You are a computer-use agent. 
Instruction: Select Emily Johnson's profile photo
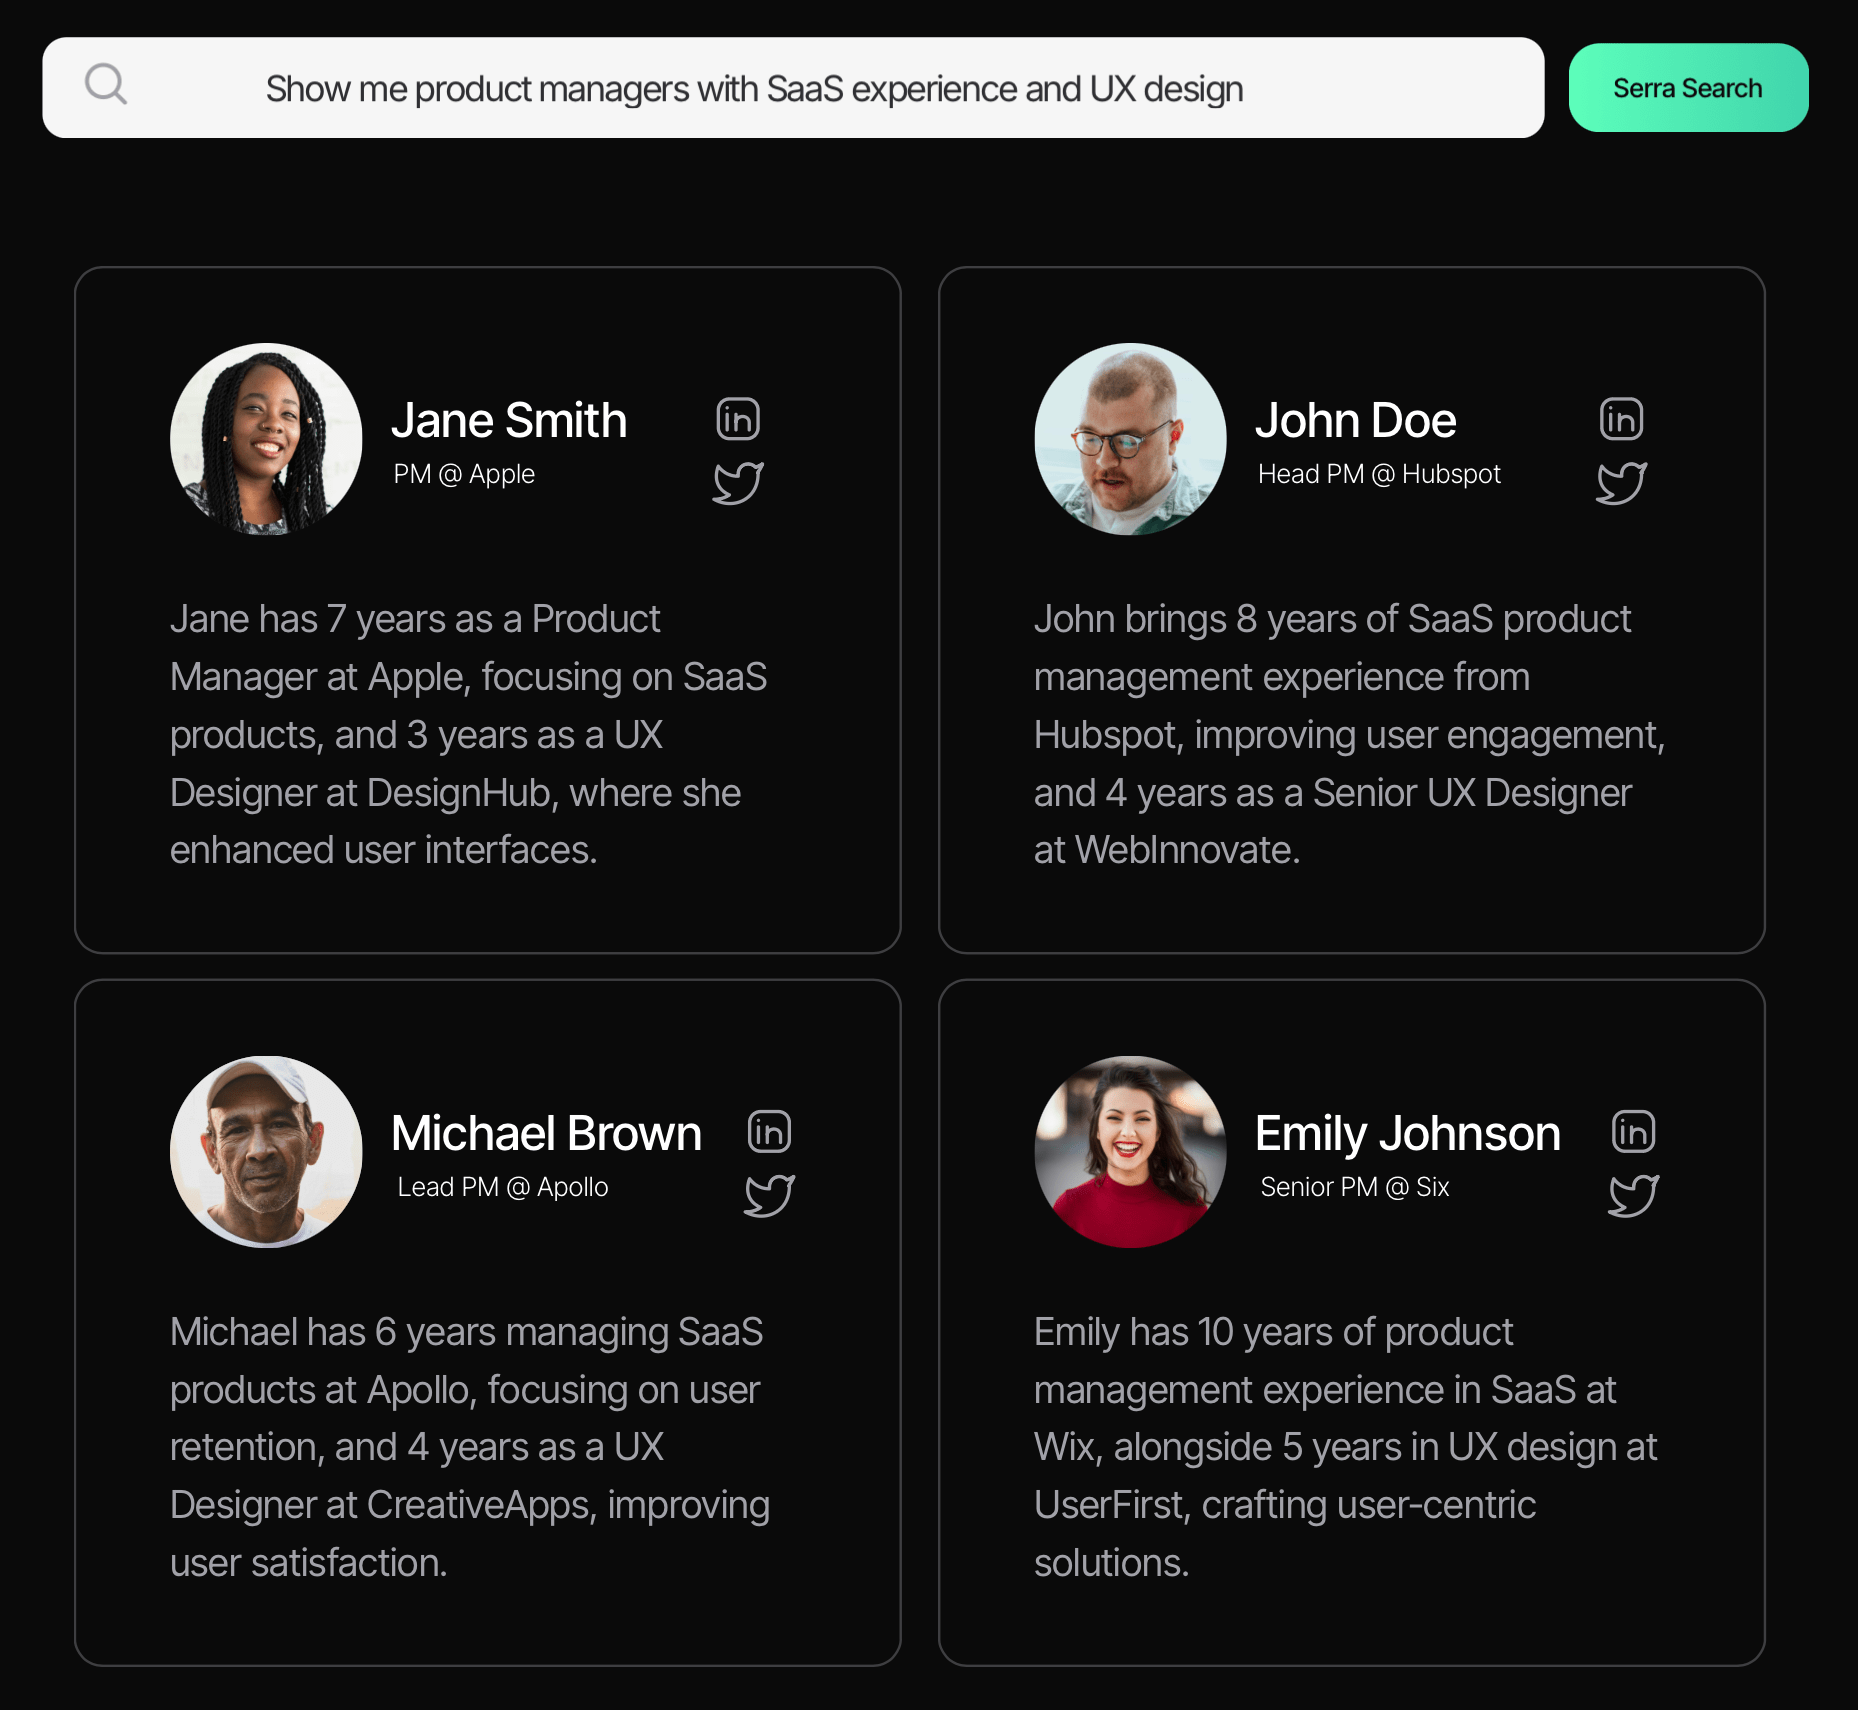pyautogui.click(x=1130, y=1152)
